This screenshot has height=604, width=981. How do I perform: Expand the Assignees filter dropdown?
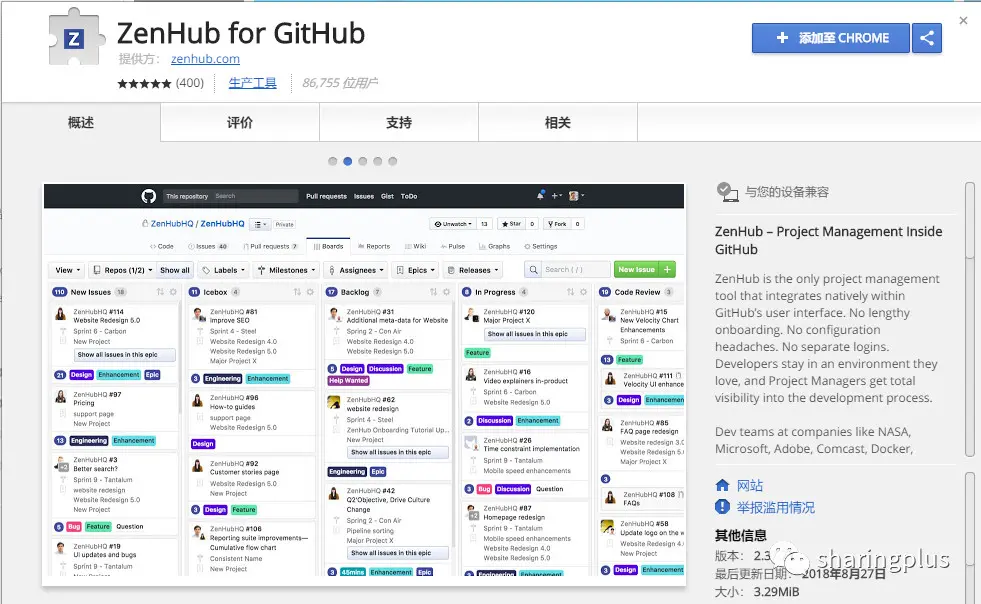tap(355, 270)
